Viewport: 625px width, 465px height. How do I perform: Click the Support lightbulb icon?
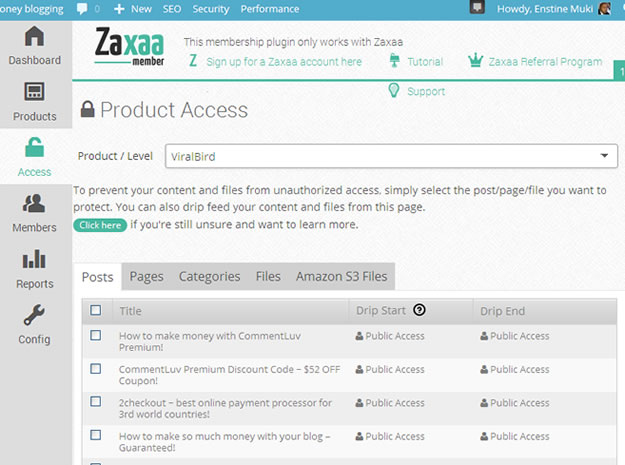pyautogui.click(x=394, y=90)
